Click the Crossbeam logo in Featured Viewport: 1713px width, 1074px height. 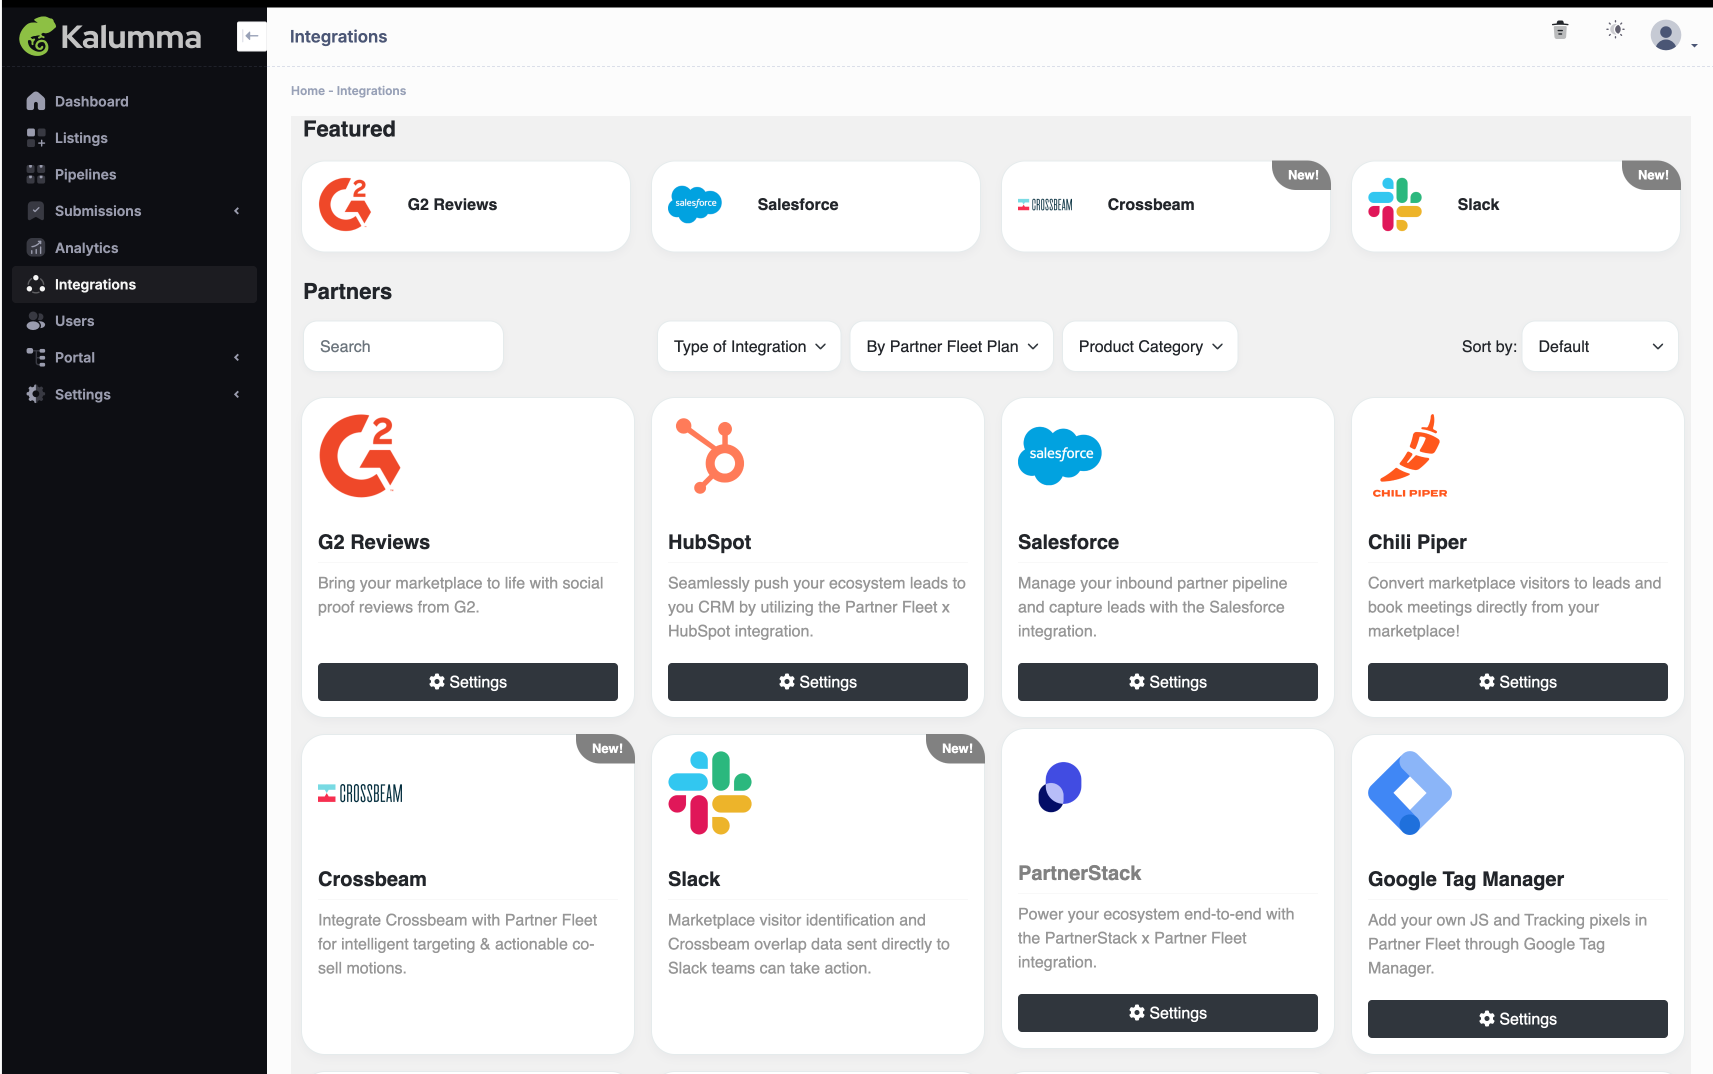tap(1045, 205)
